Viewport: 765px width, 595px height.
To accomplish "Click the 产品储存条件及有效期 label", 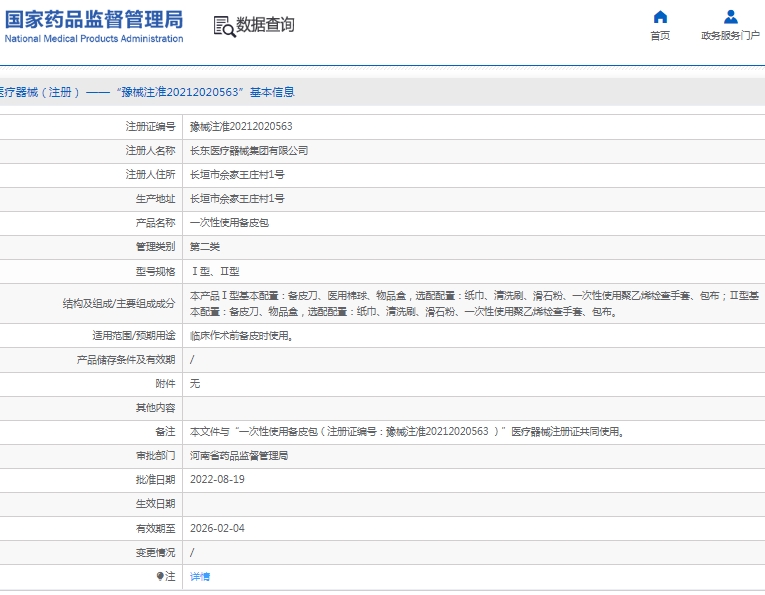I will click(x=126, y=360).
